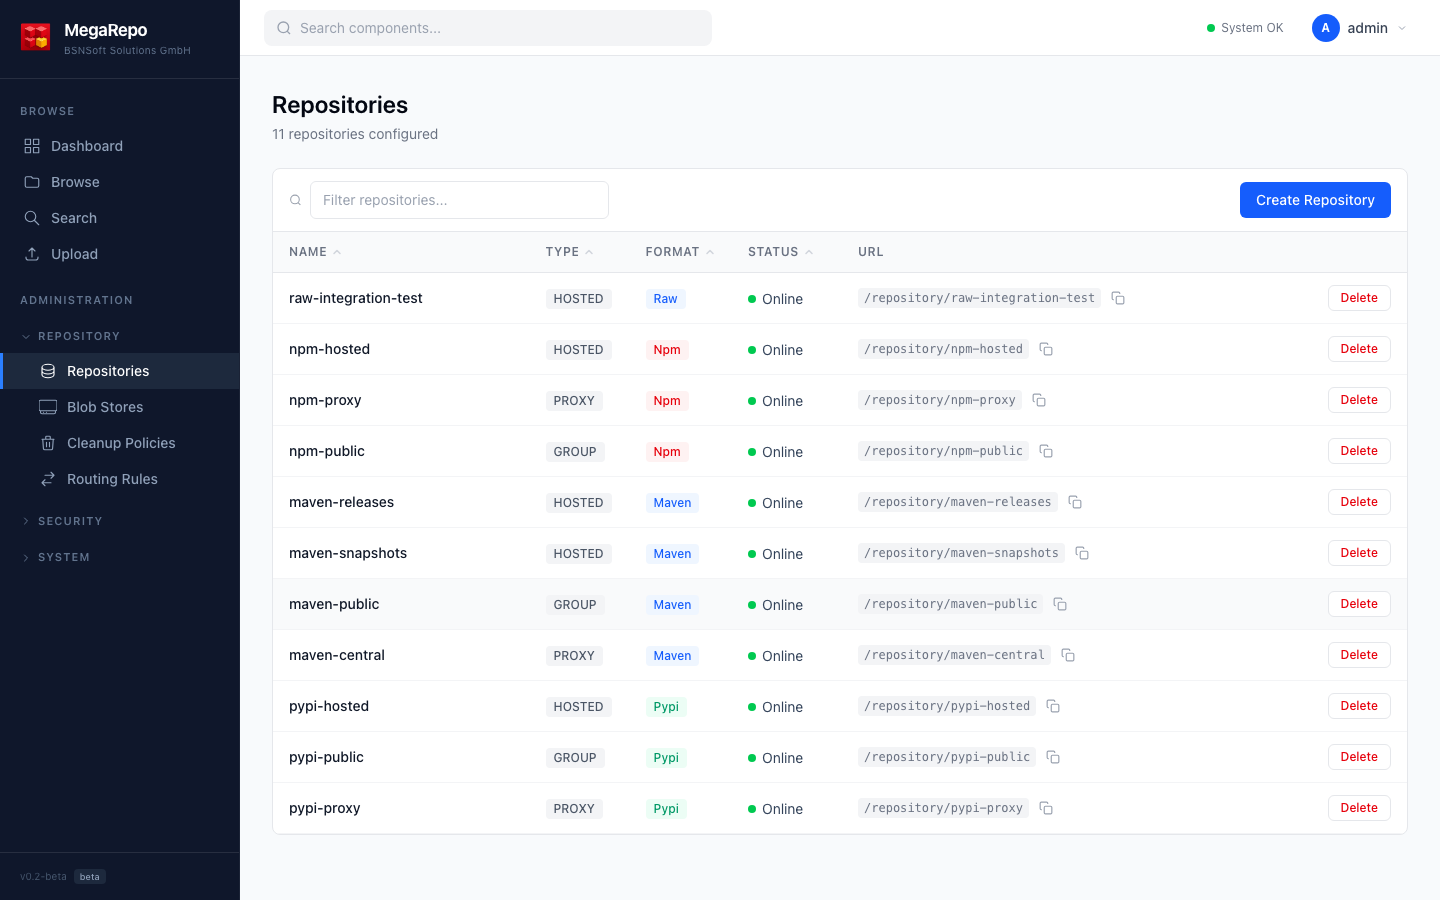Click the MegaRepo logo
1440x900 pixels.
click(x=36, y=37)
